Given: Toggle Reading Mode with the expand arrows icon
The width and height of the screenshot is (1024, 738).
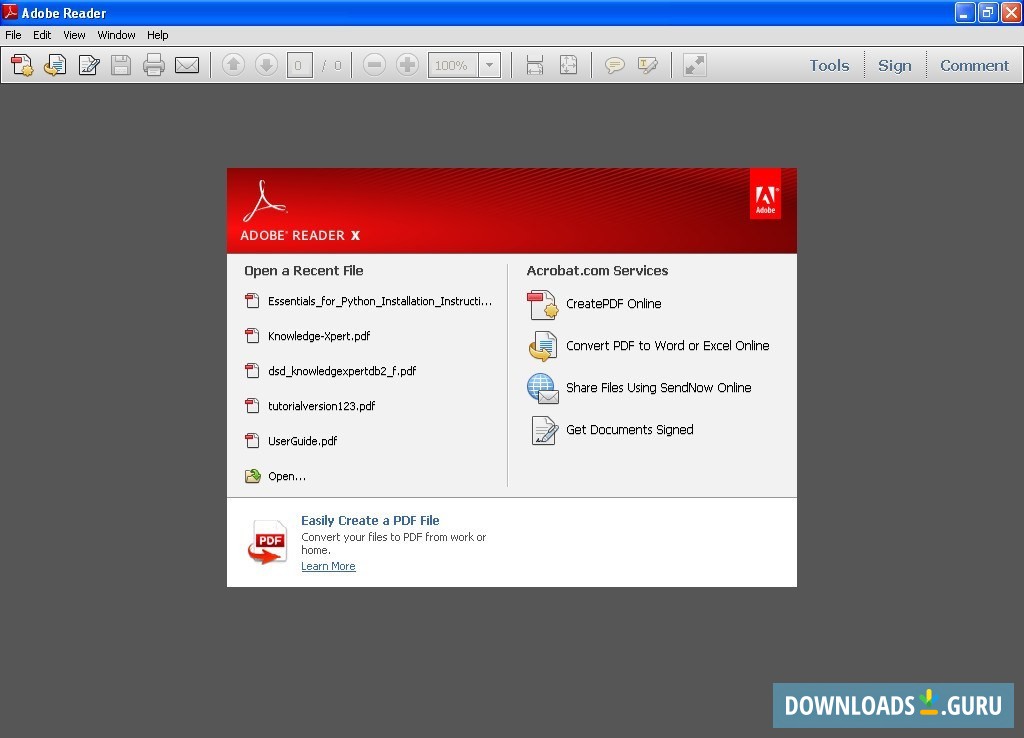Looking at the screenshot, I should click(694, 64).
